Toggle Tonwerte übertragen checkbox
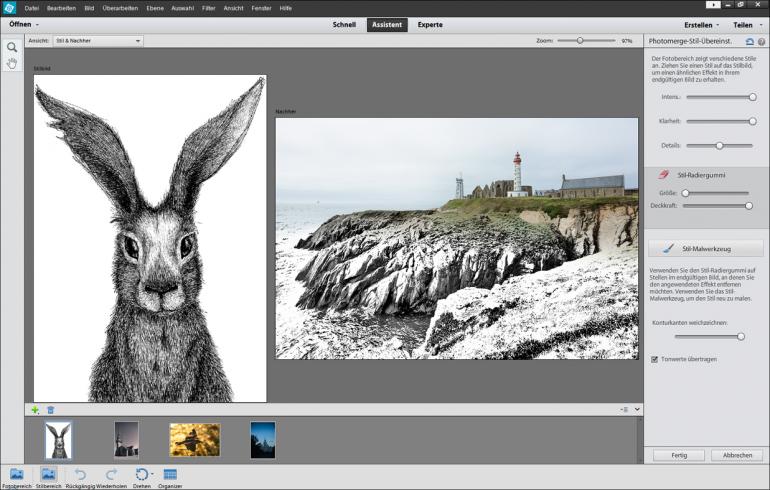Viewport: 770px width, 490px height. click(654, 359)
